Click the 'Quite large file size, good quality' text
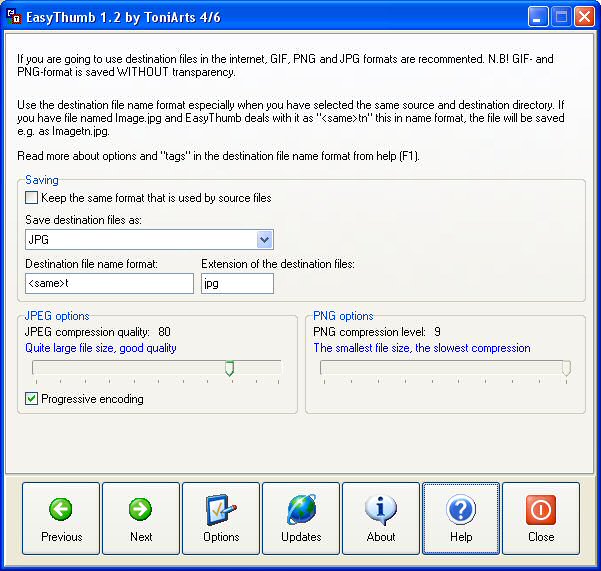 (x=101, y=348)
